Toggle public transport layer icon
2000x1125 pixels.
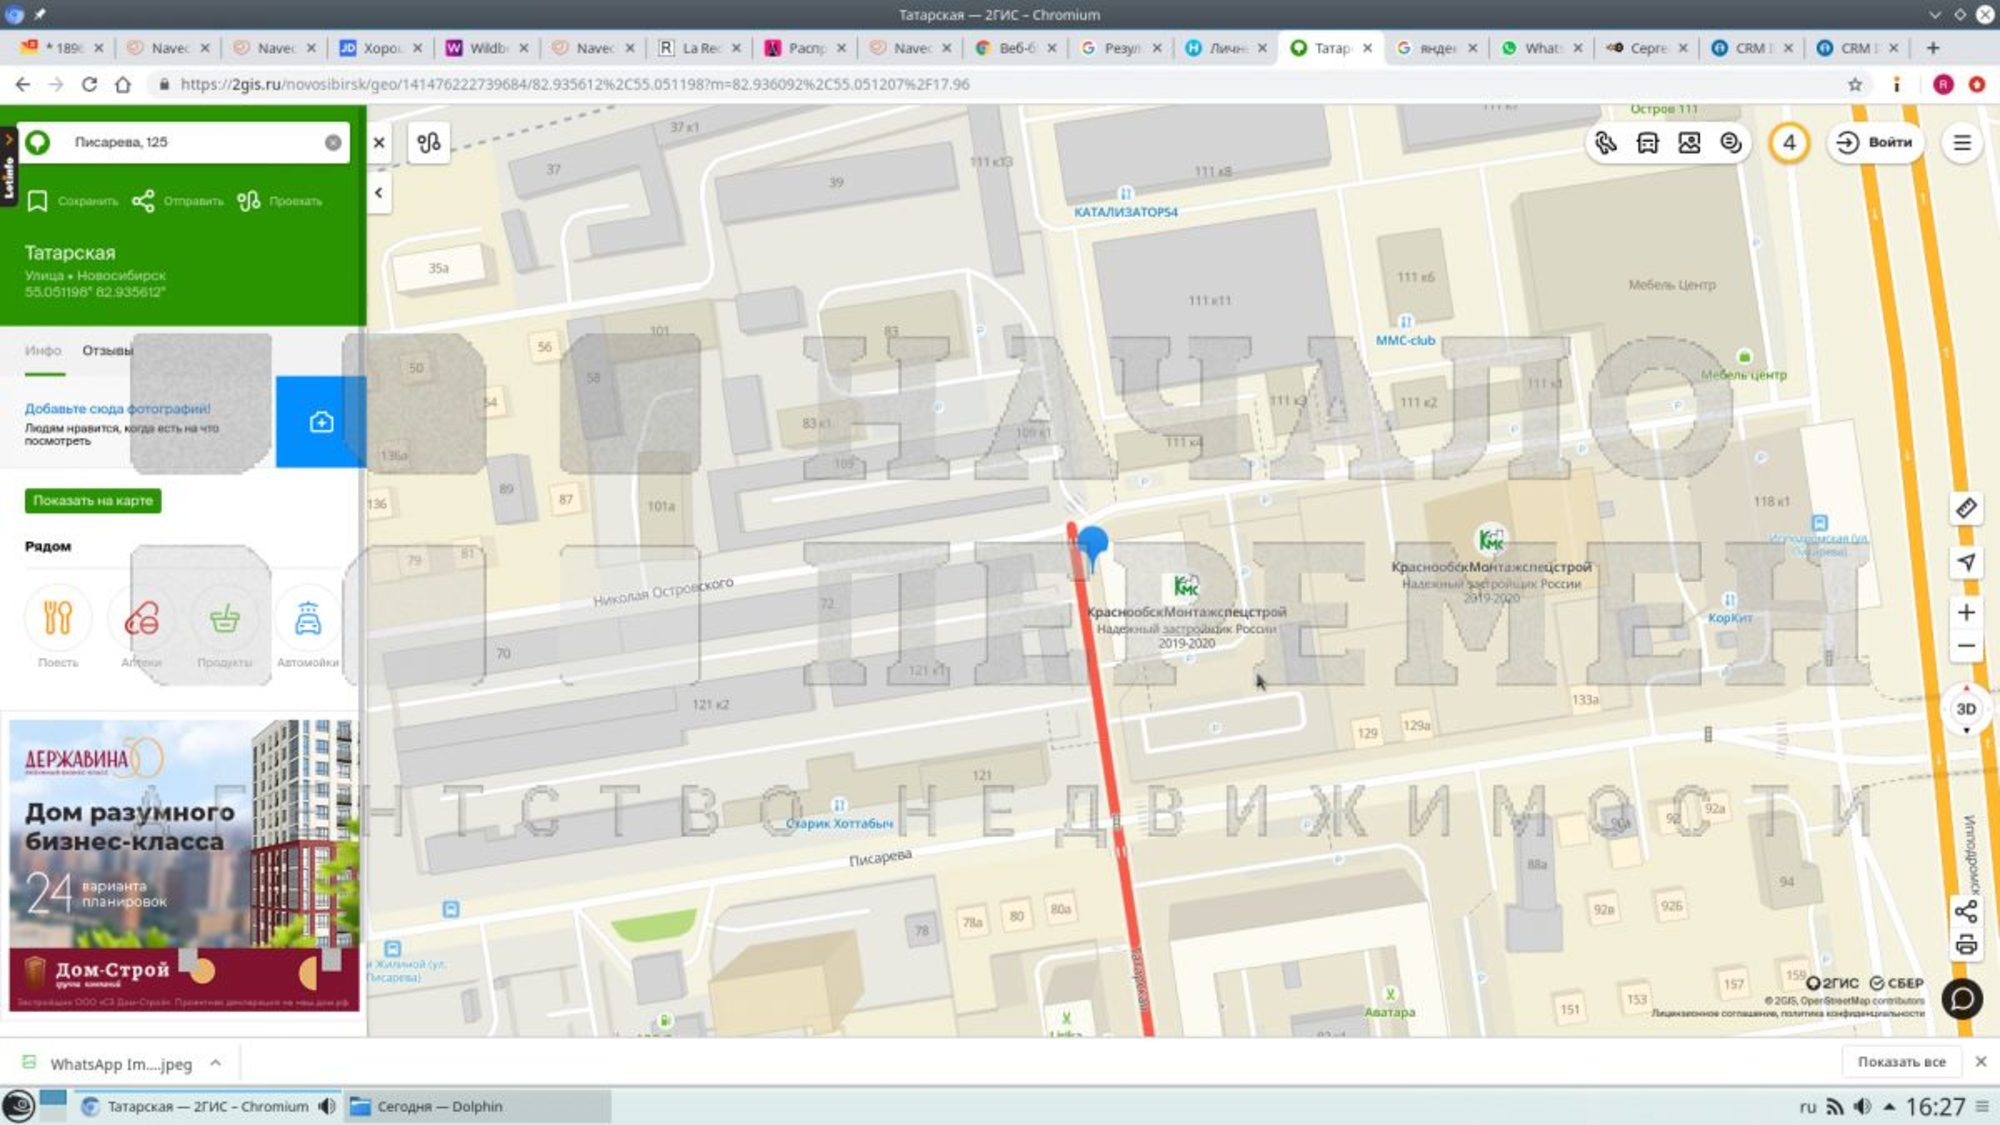[1647, 143]
